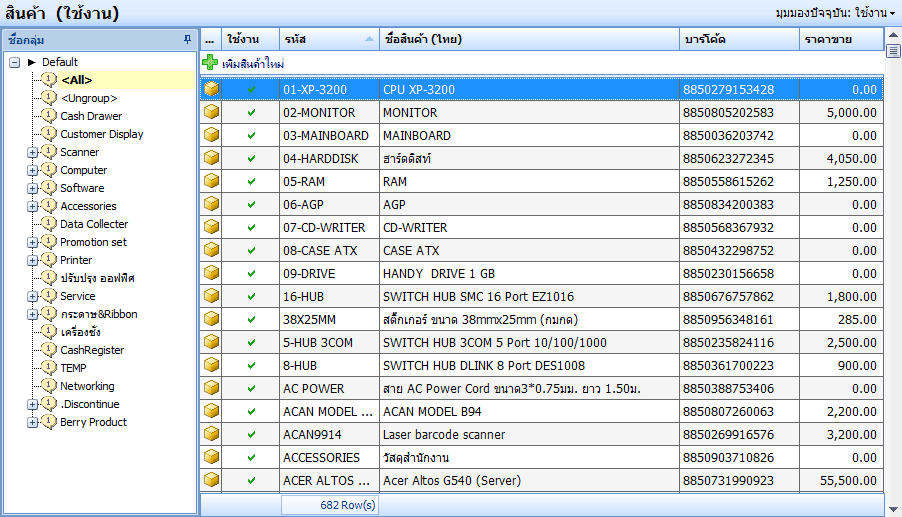Expand the Computer group in tree
902x517 pixels.
click(x=33, y=171)
